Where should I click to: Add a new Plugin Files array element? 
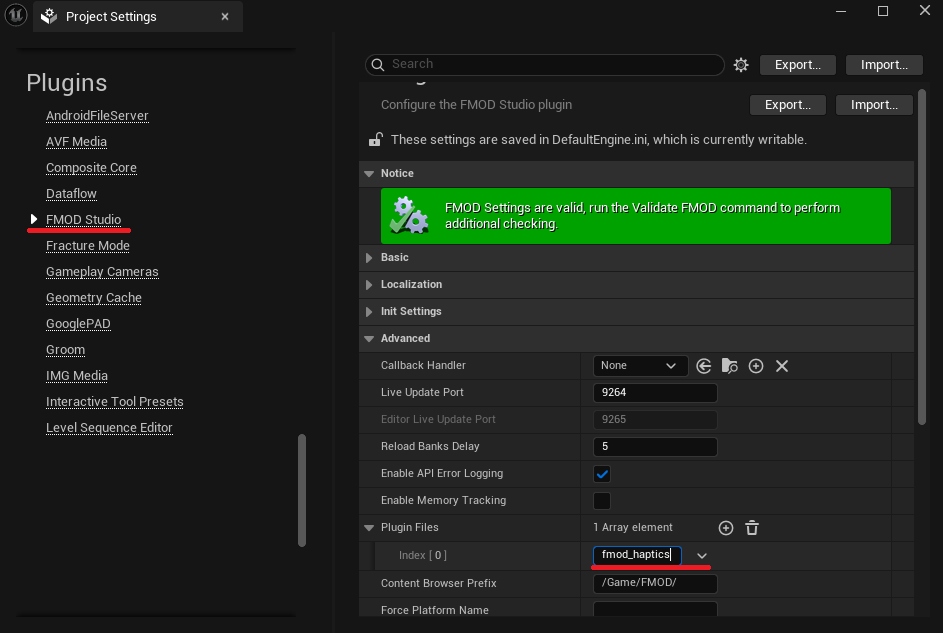click(726, 527)
